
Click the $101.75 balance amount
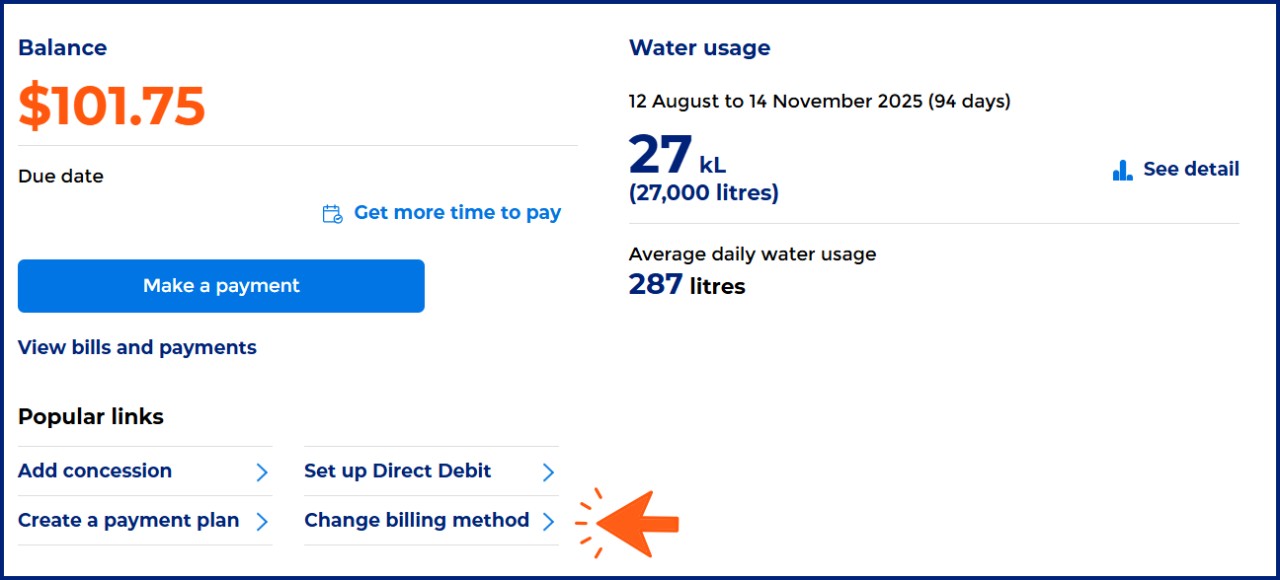pyautogui.click(x=112, y=106)
